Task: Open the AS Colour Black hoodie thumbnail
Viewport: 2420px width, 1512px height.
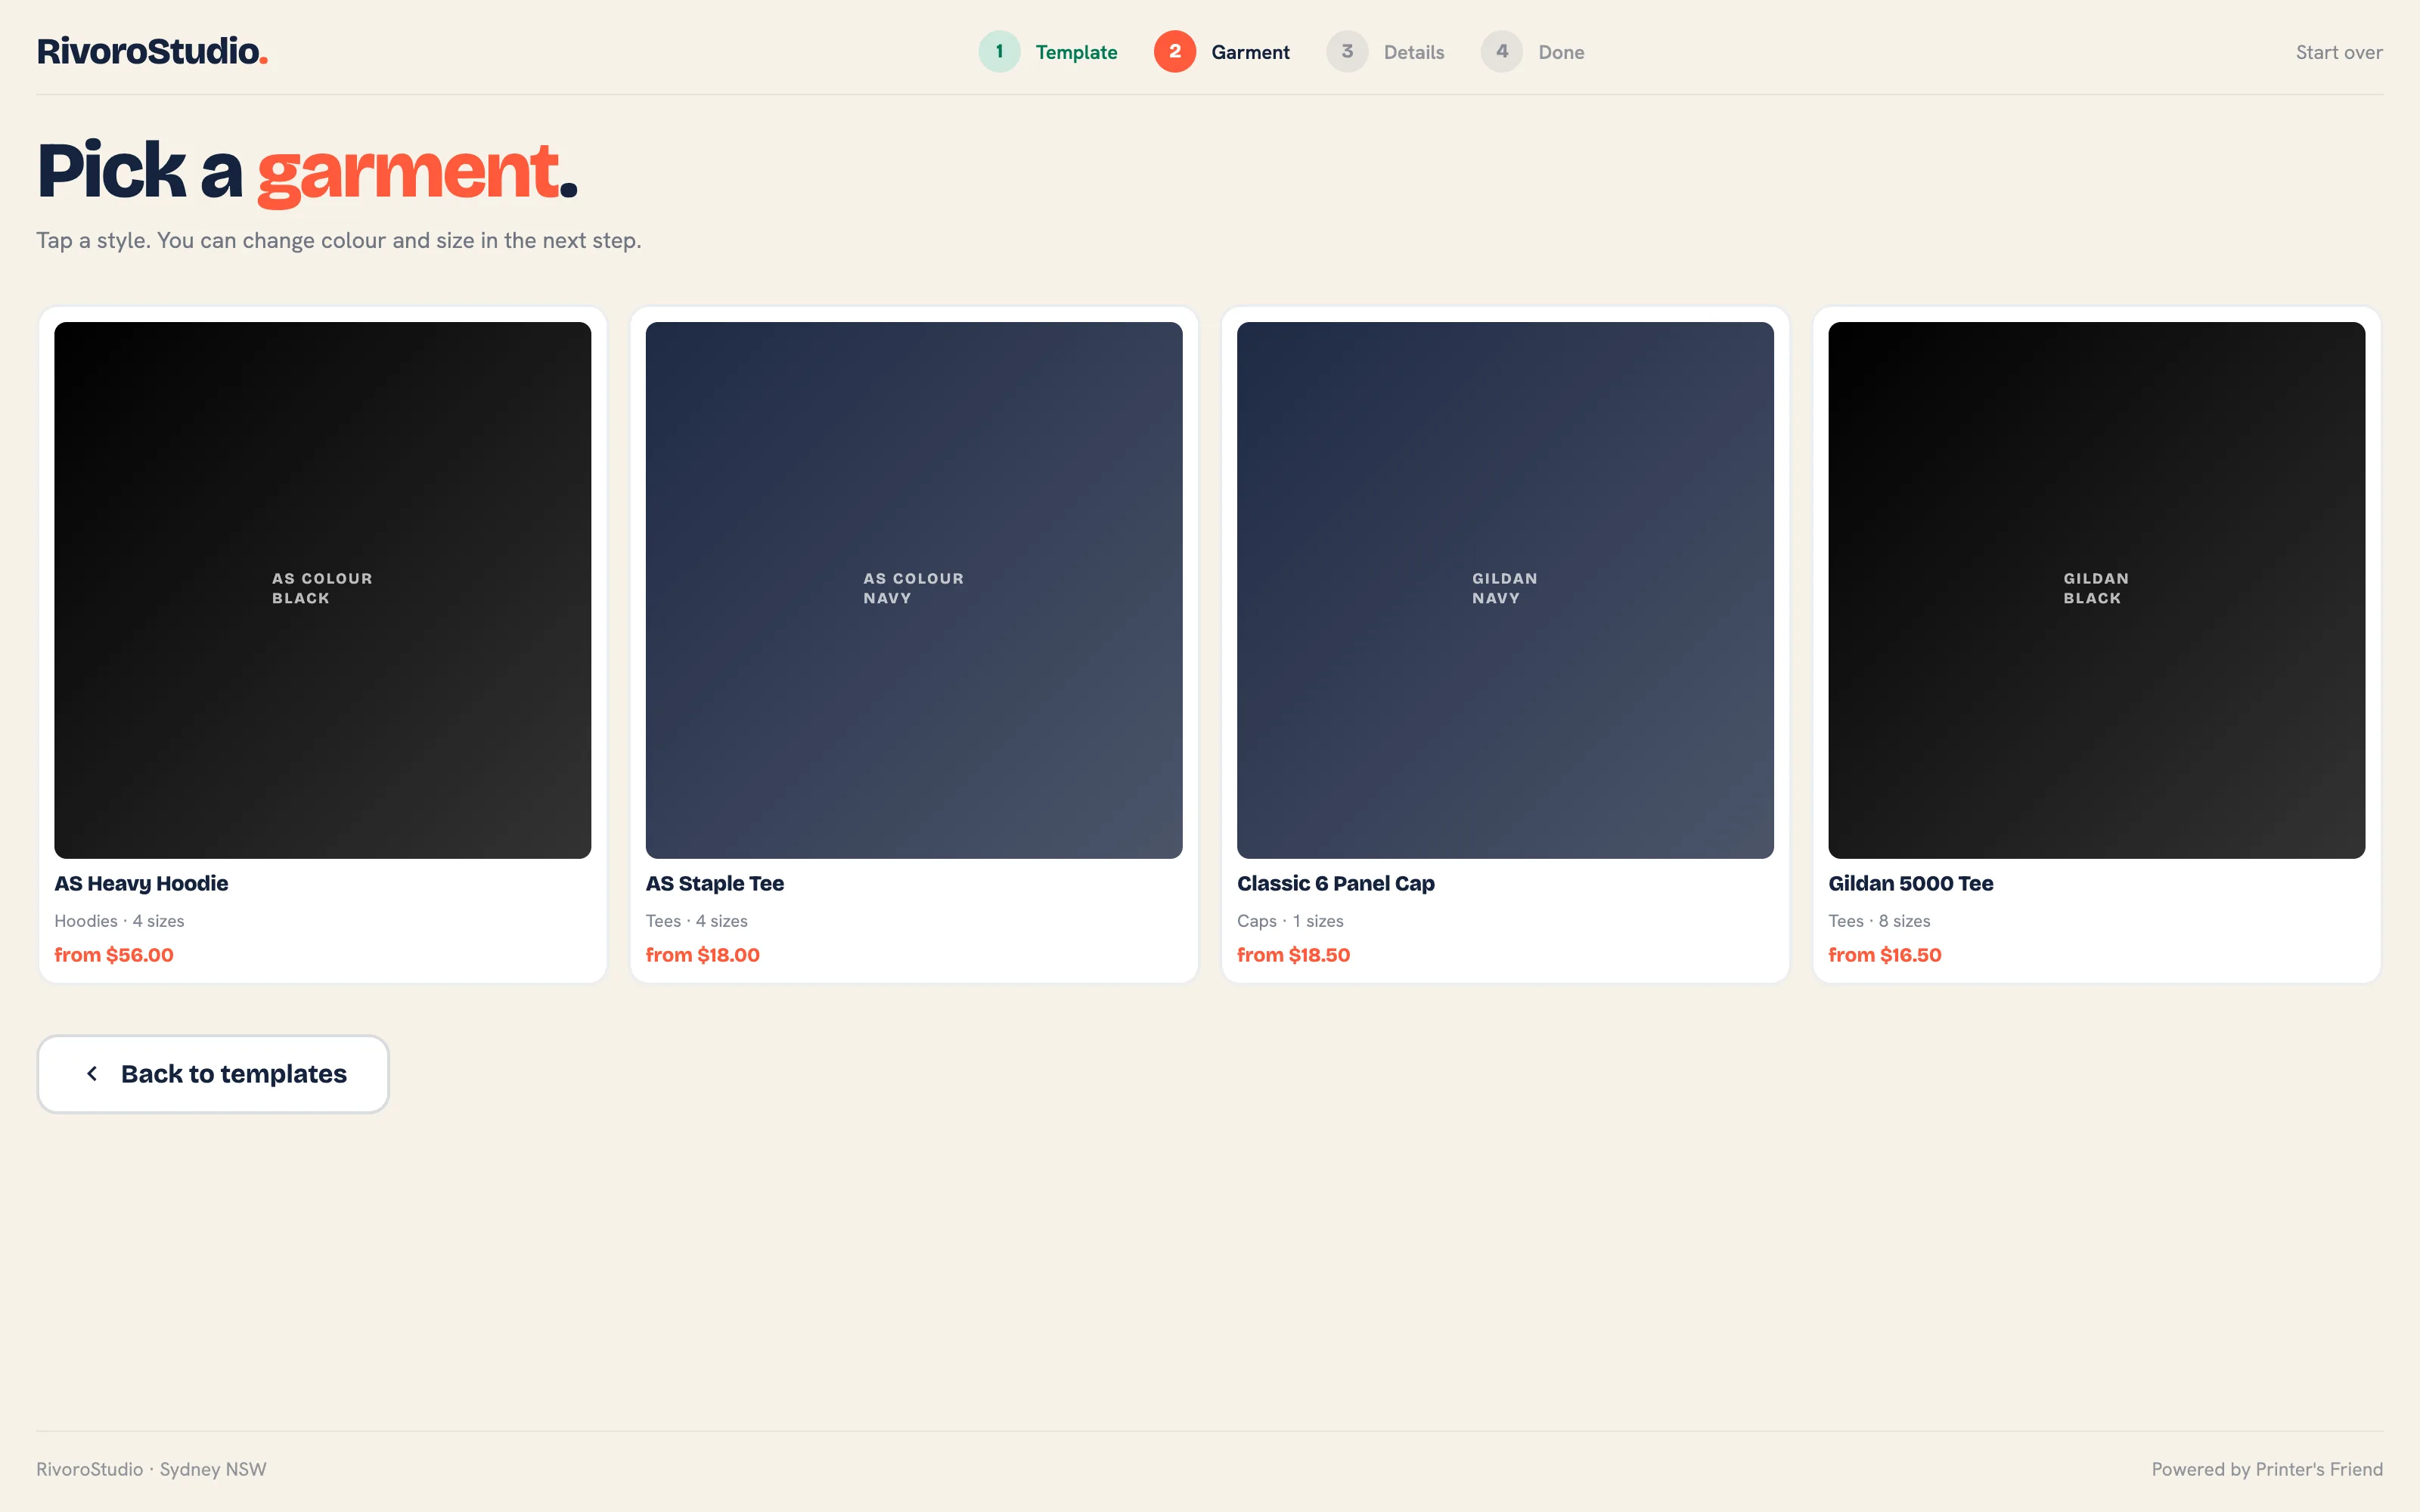Action: (322, 590)
